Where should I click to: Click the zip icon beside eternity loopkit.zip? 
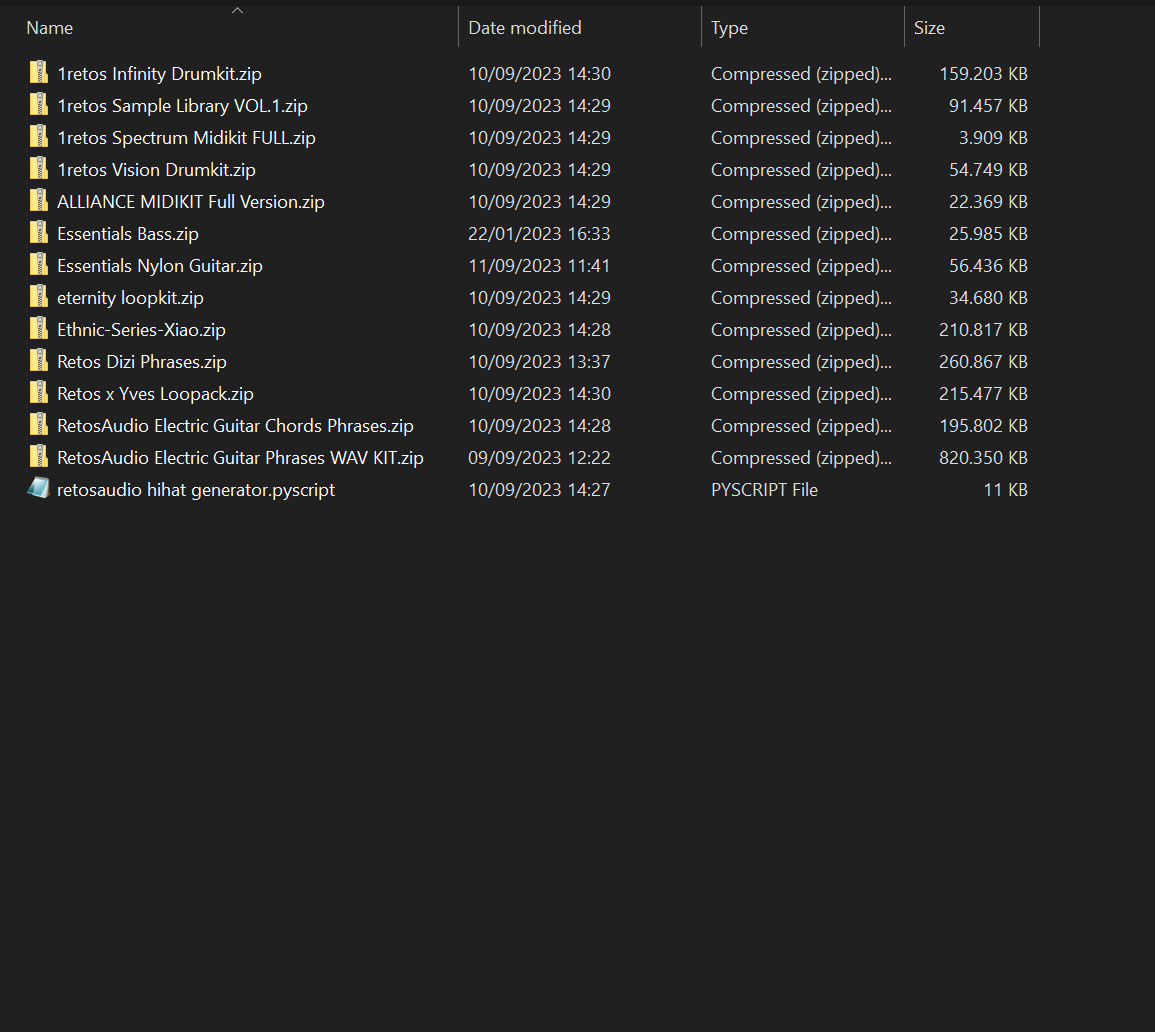coord(38,297)
